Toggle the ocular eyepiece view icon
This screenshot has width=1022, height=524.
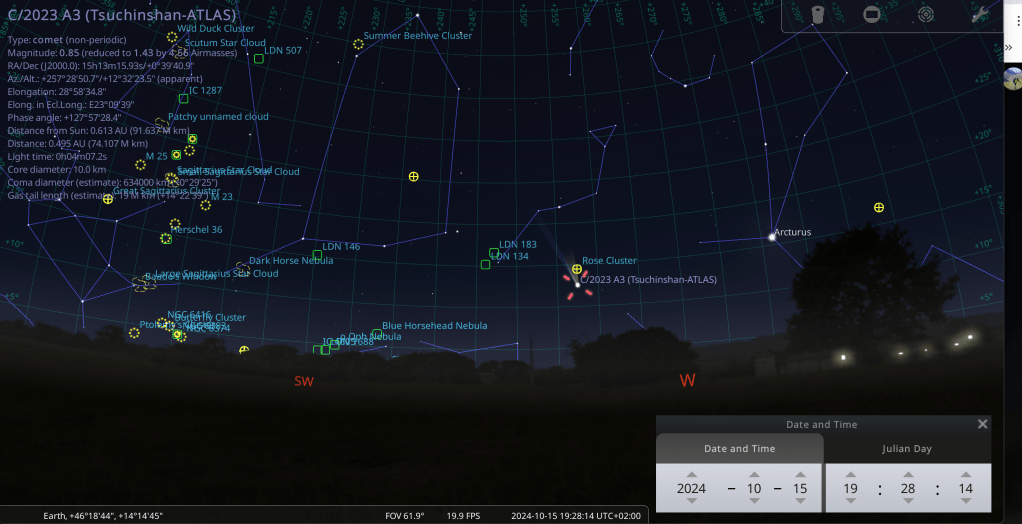pos(818,14)
